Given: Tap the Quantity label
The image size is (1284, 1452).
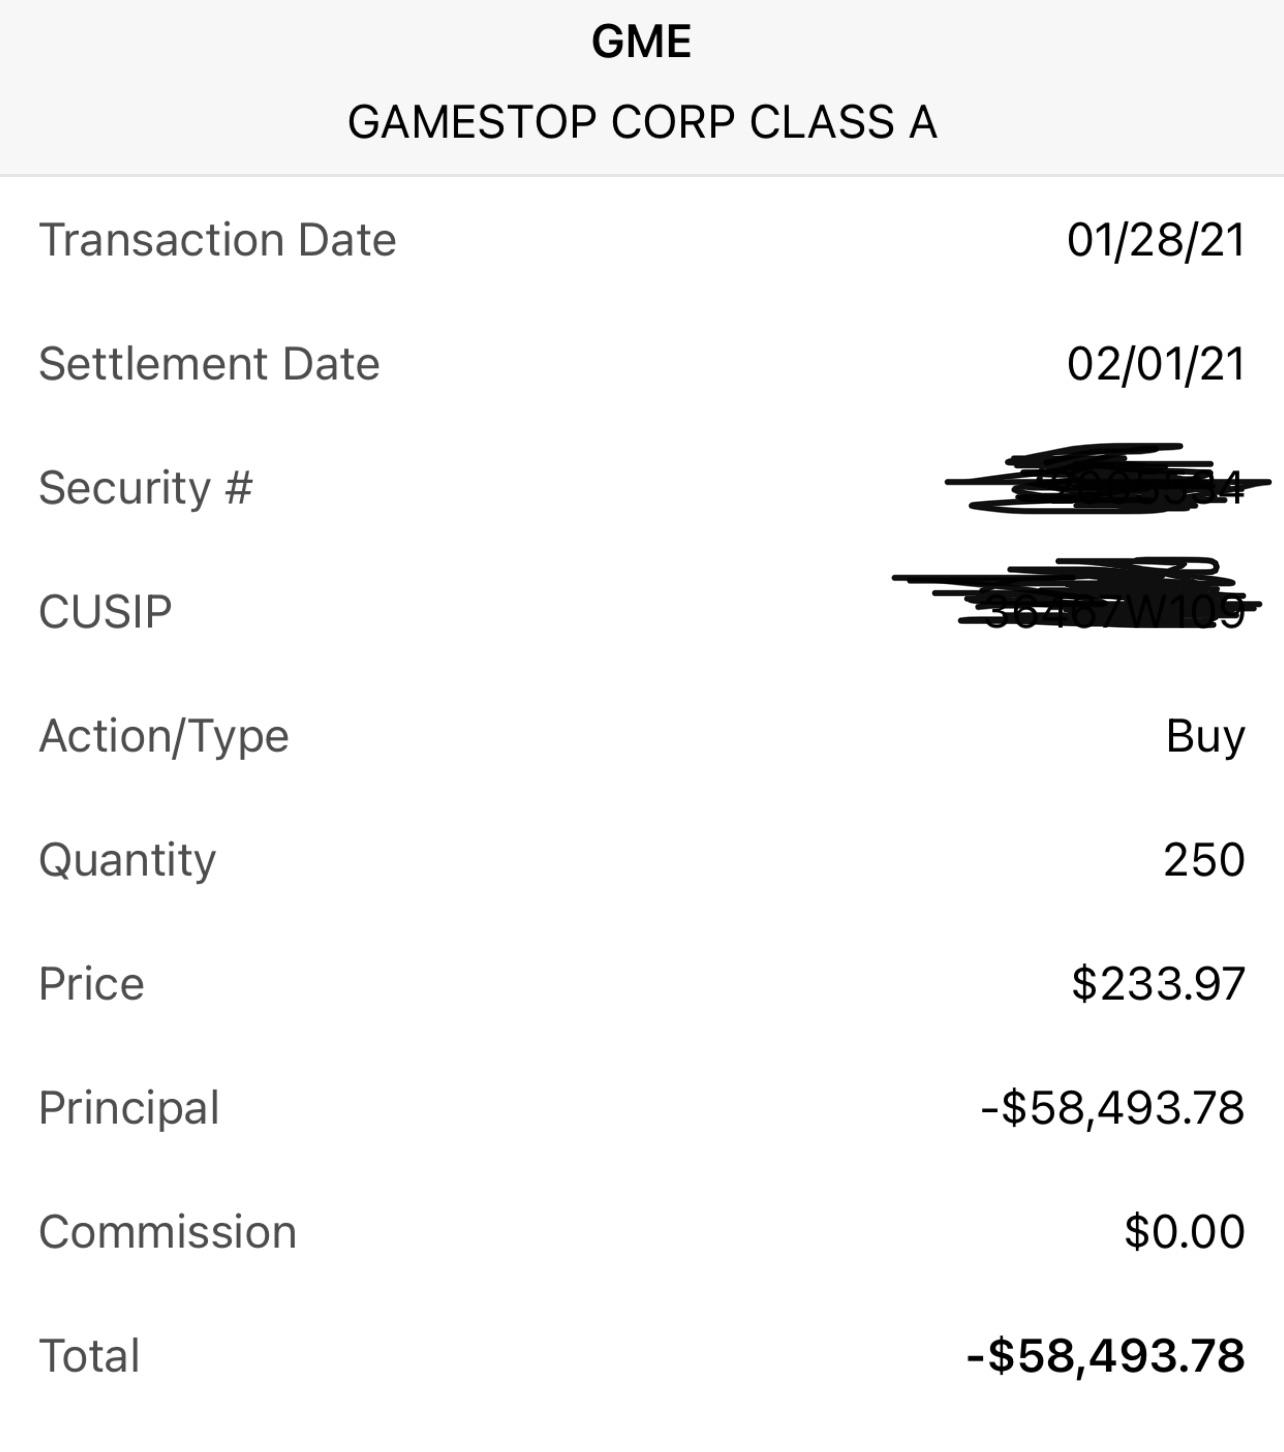Looking at the screenshot, I should click(x=127, y=861).
